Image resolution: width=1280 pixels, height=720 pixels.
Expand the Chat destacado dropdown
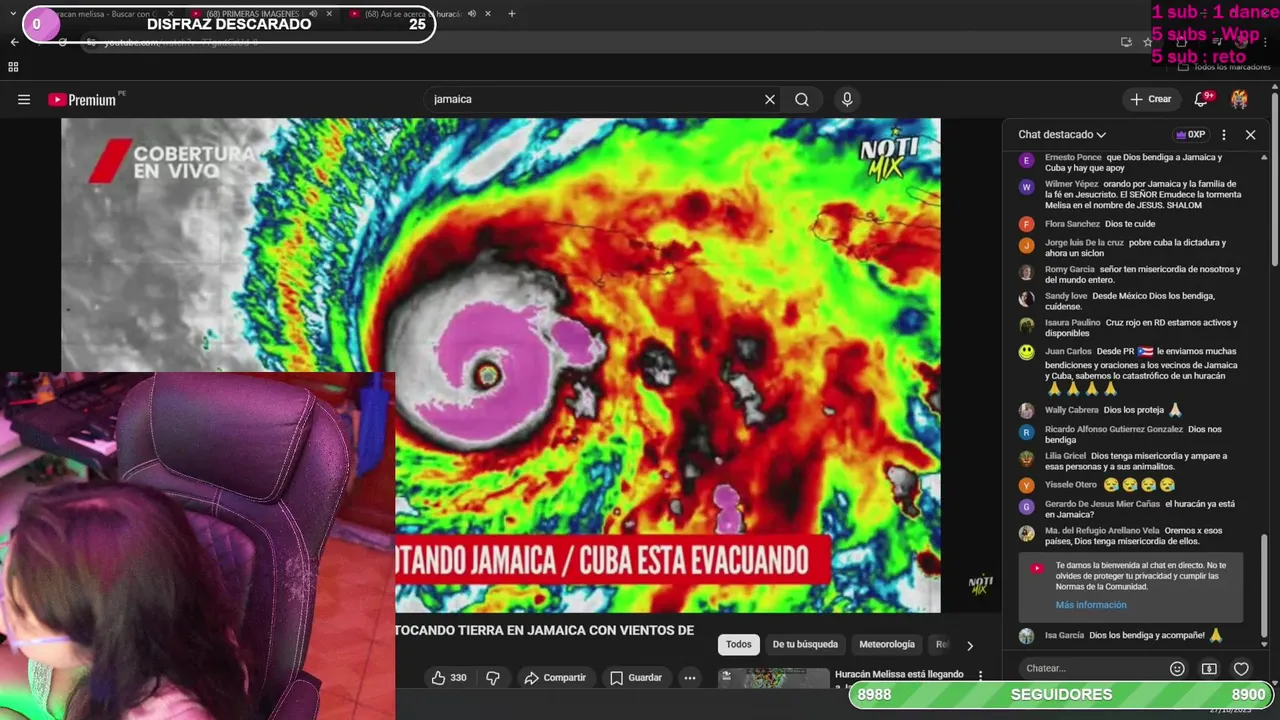1062,134
